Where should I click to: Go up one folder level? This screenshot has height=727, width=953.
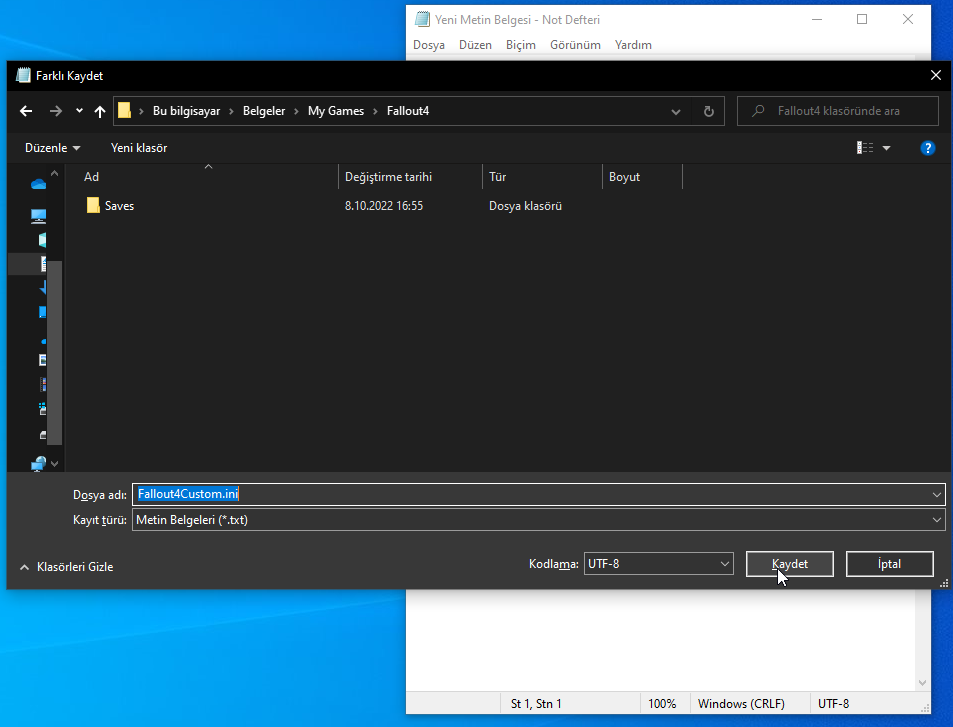coord(100,111)
